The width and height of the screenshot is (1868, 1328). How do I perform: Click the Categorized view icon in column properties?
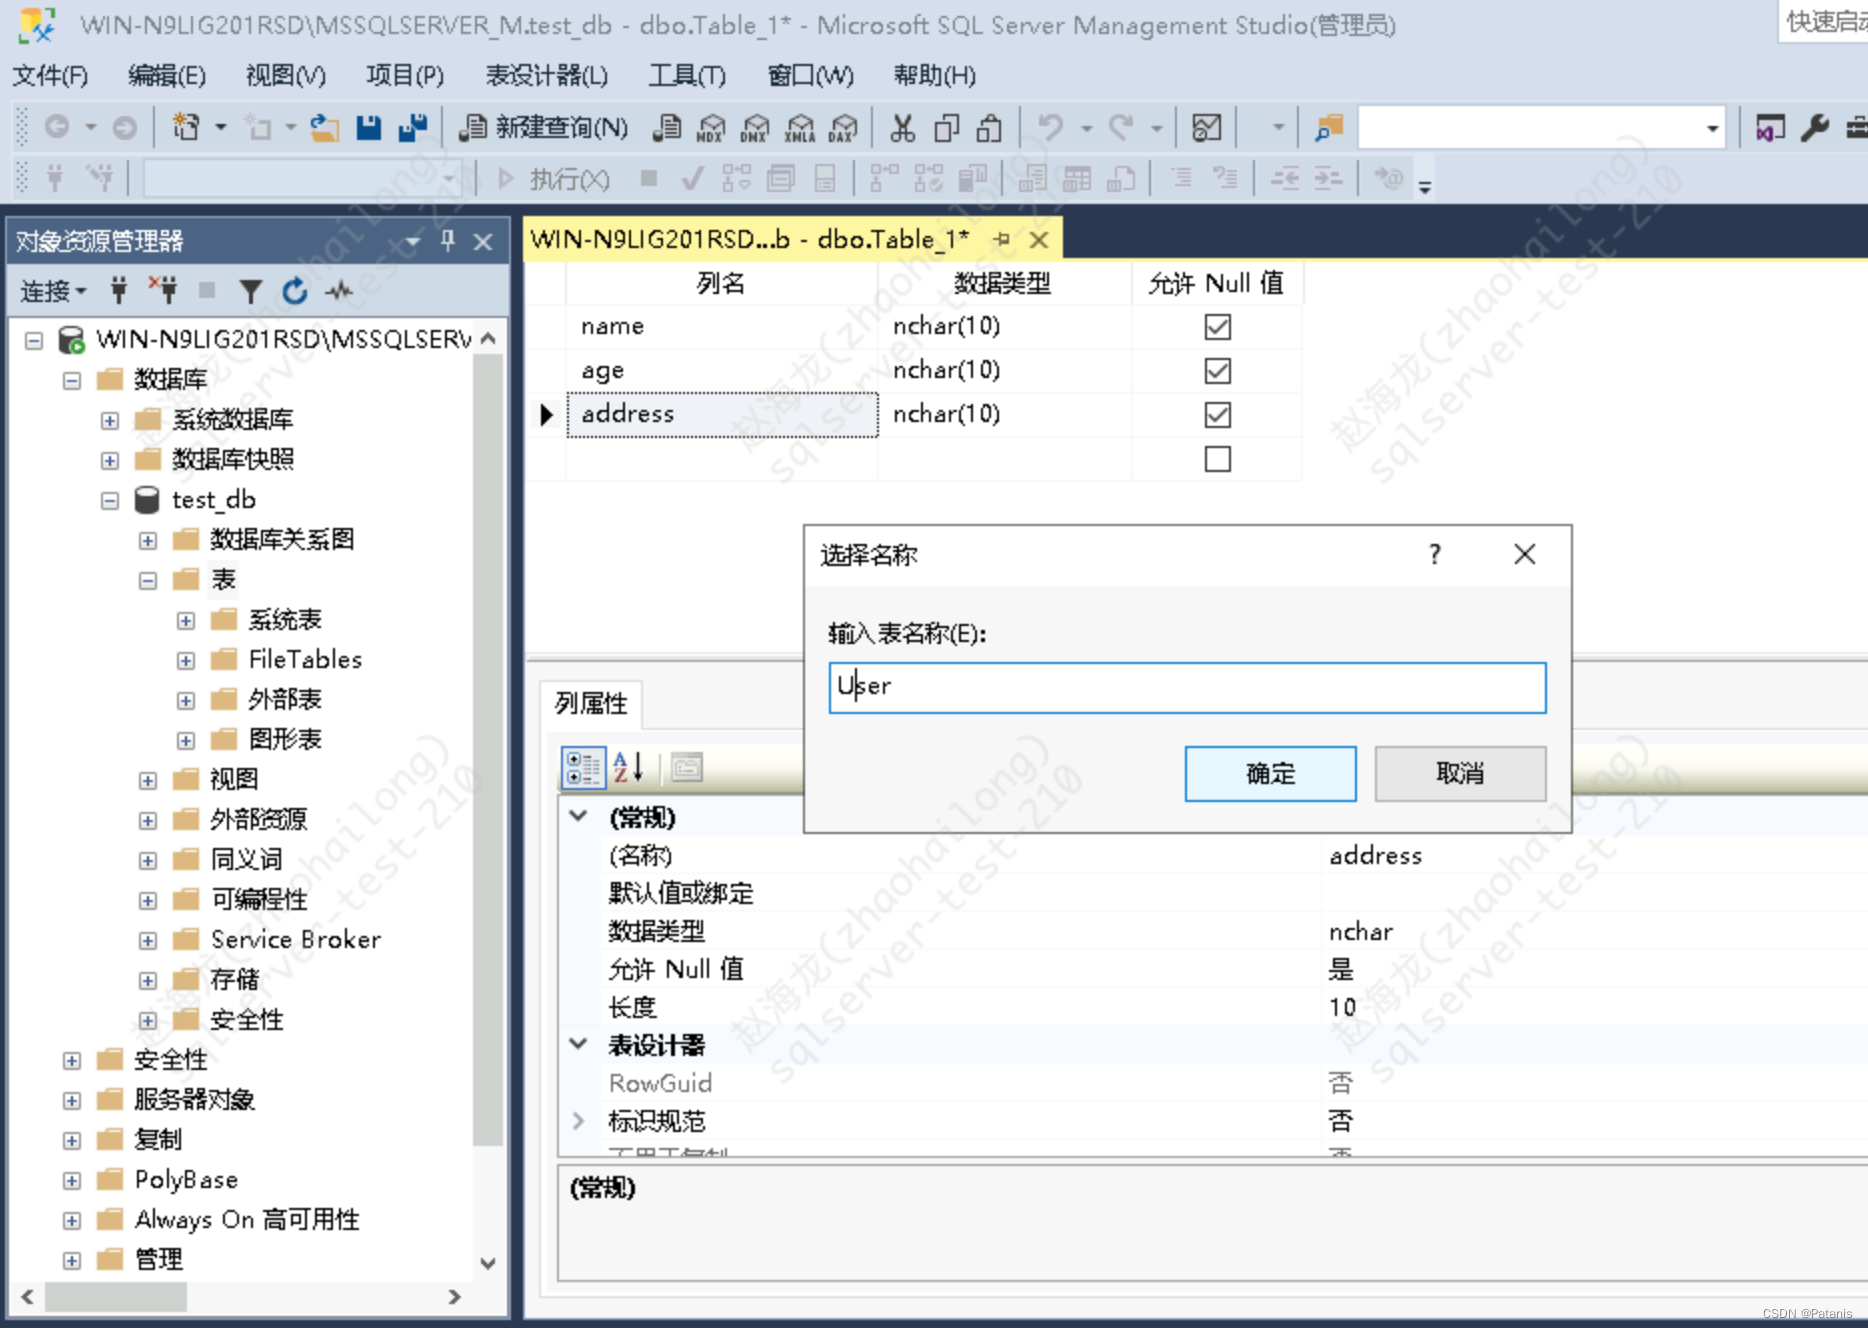pyautogui.click(x=583, y=768)
